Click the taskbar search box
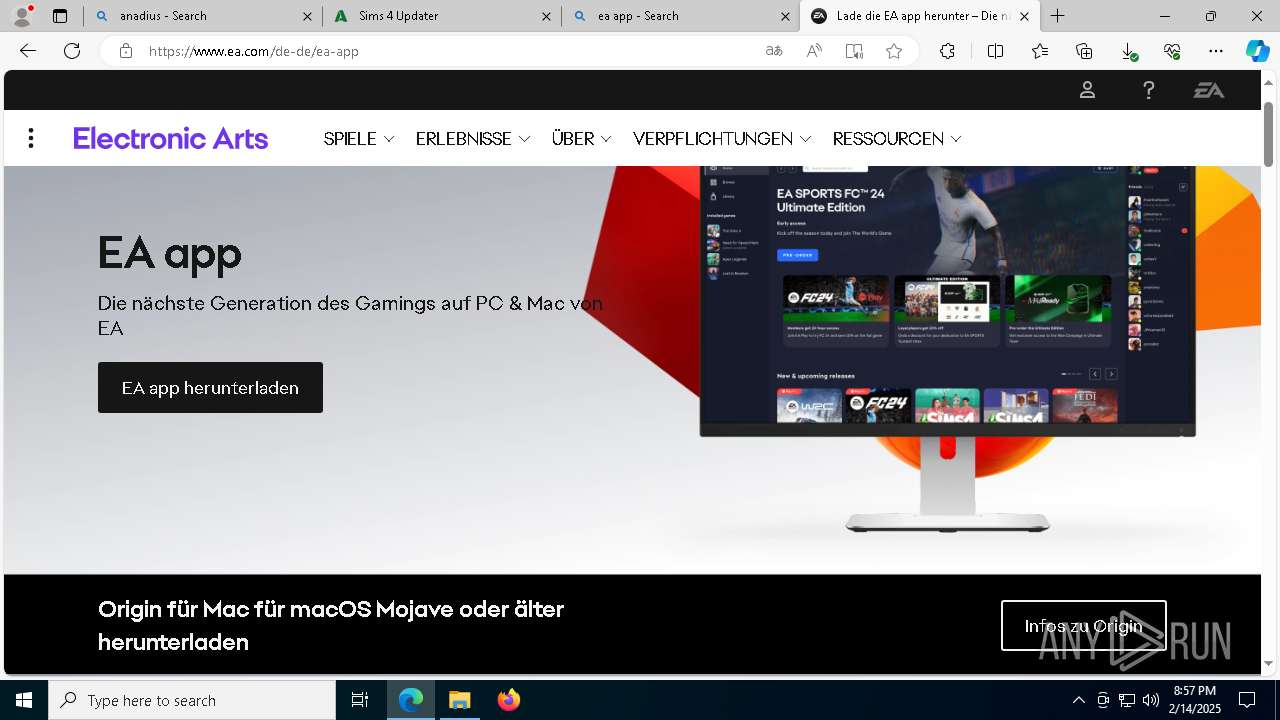The height and width of the screenshot is (720, 1280). (192, 700)
